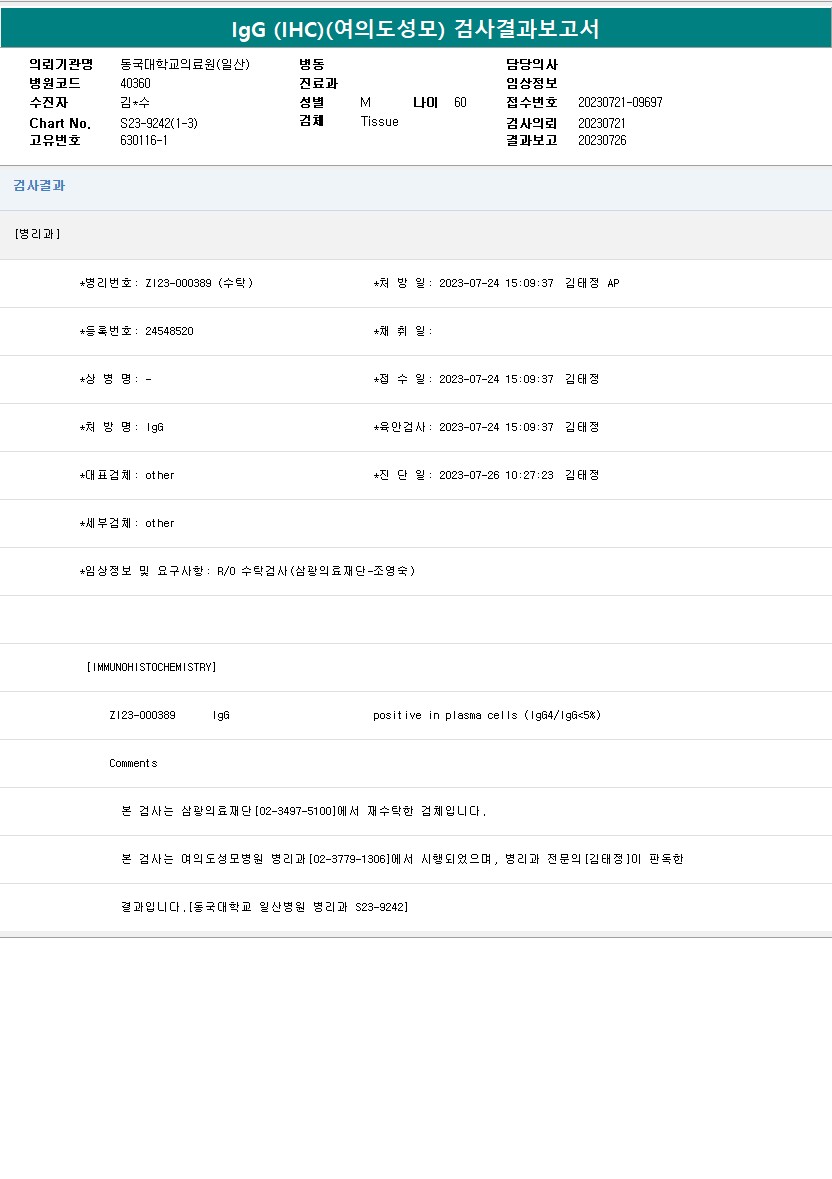Select the 'Chart No.' label
The height and width of the screenshot is (1179, 832).
click(60, 123)
